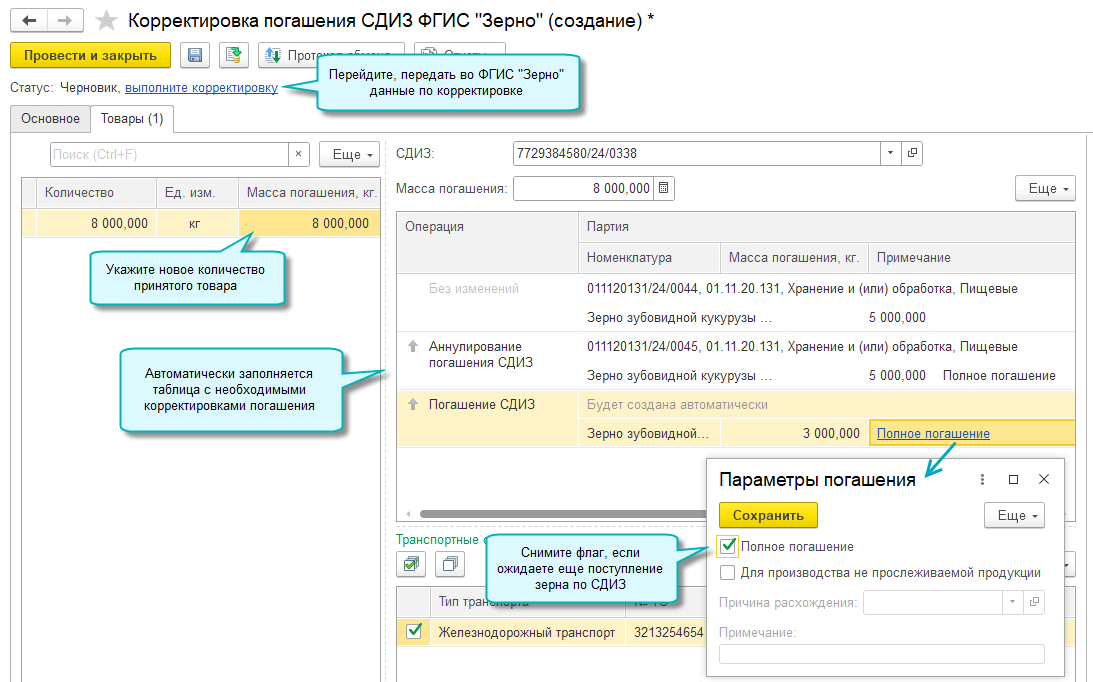Click the back navigation arrow

tap(30, 21)
